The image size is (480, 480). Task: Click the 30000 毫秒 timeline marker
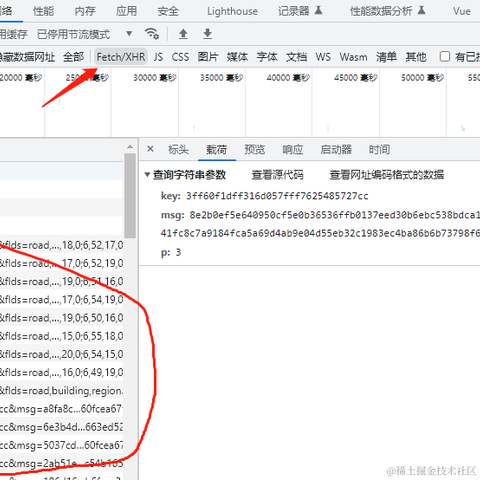coord(155,78)
